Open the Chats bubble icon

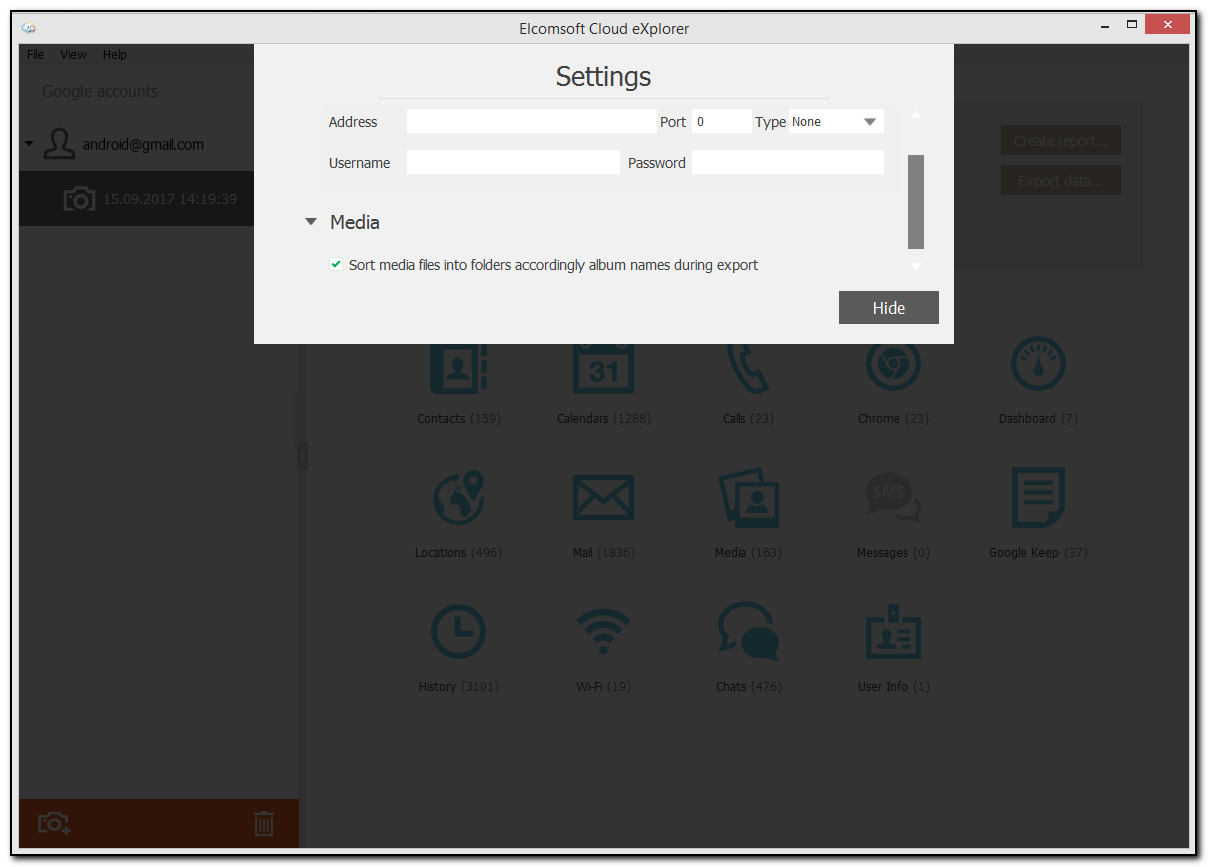748,632
